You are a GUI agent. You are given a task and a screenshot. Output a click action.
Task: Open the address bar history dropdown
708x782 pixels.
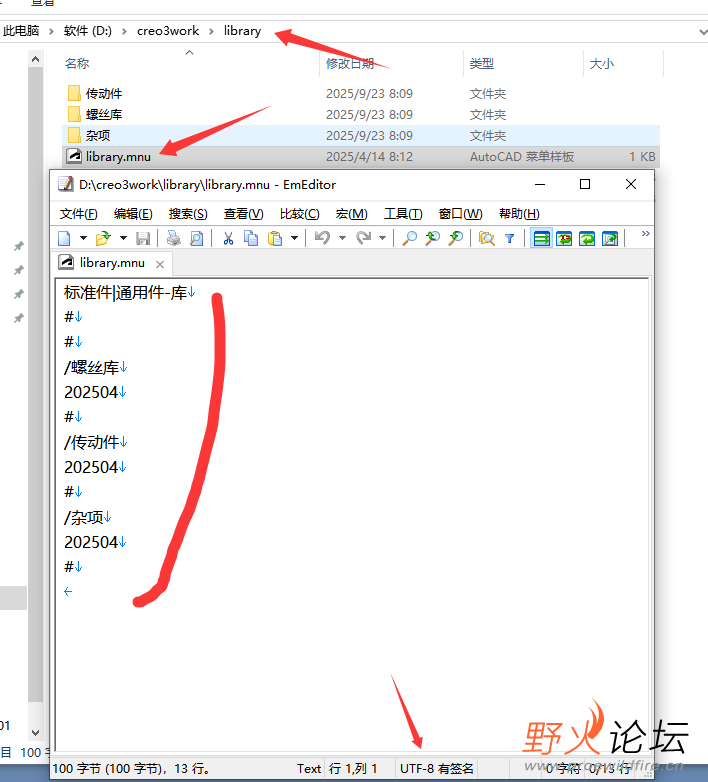tap(703, 31)
